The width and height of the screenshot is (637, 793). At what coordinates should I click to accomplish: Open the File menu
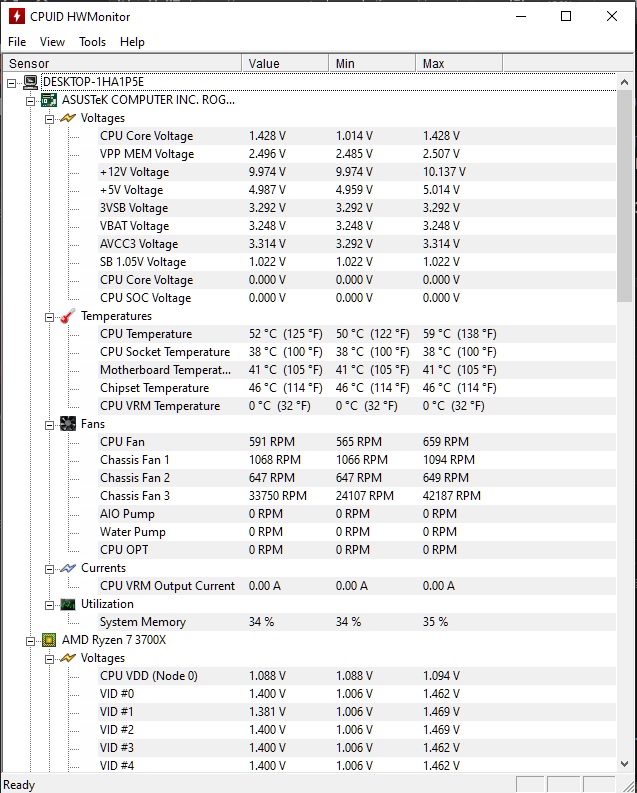(17, 42)
